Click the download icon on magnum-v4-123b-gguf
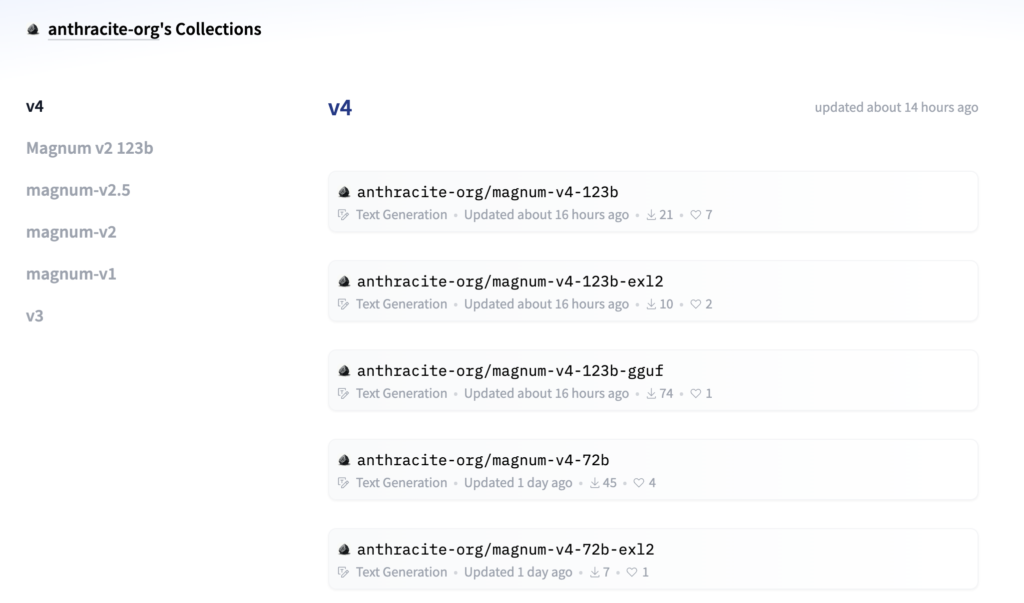The height and width of the screenshot is (603, 1024). [649, 393]
